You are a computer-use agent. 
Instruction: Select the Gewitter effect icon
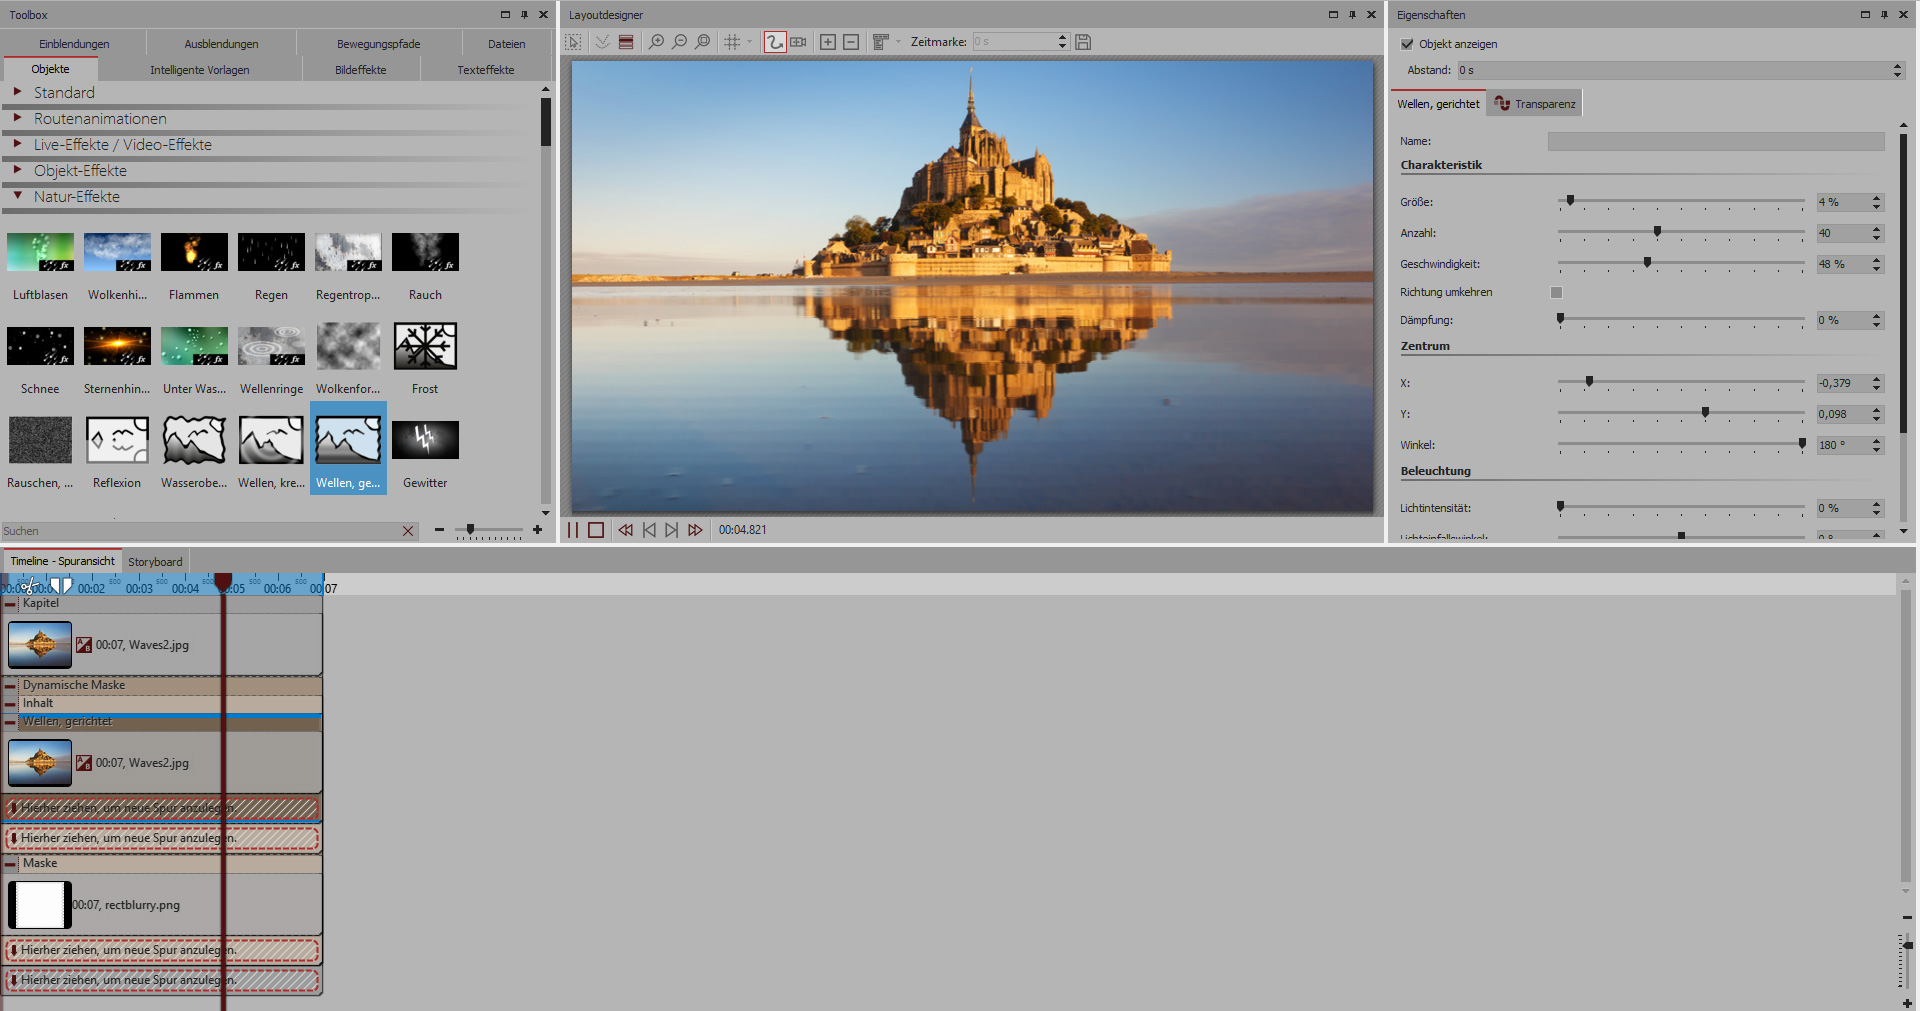425,441
